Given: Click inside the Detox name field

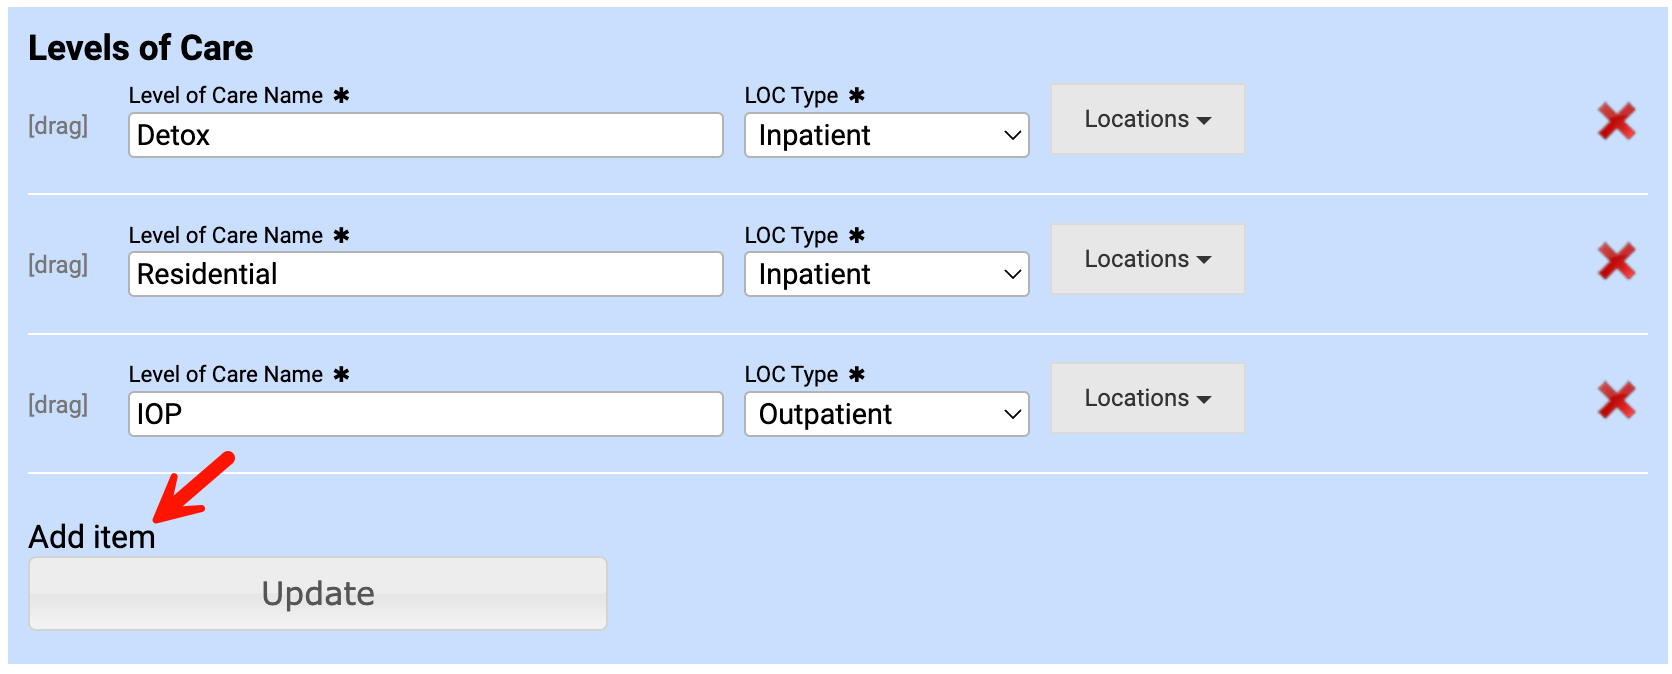Looking at the screenshot, I should pyautogui.click(x=425, y=135).
